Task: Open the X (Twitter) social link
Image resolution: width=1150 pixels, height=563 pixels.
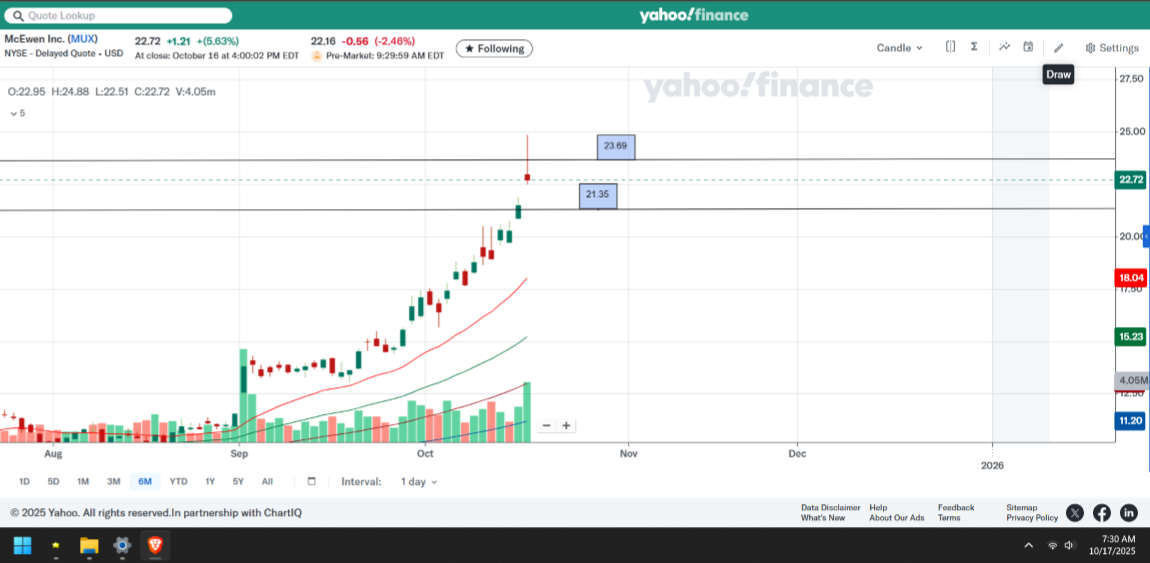Action: [1075, 513]
